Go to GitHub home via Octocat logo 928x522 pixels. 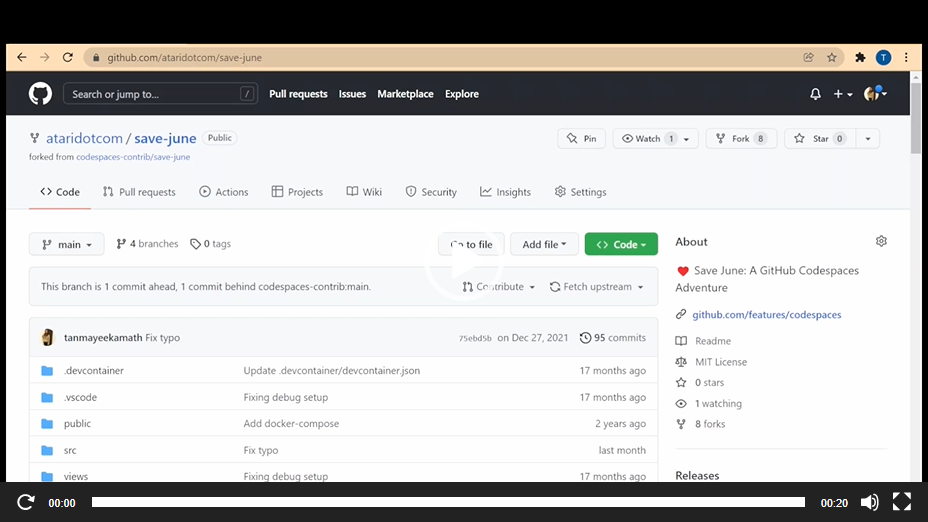tap(40, 94)
